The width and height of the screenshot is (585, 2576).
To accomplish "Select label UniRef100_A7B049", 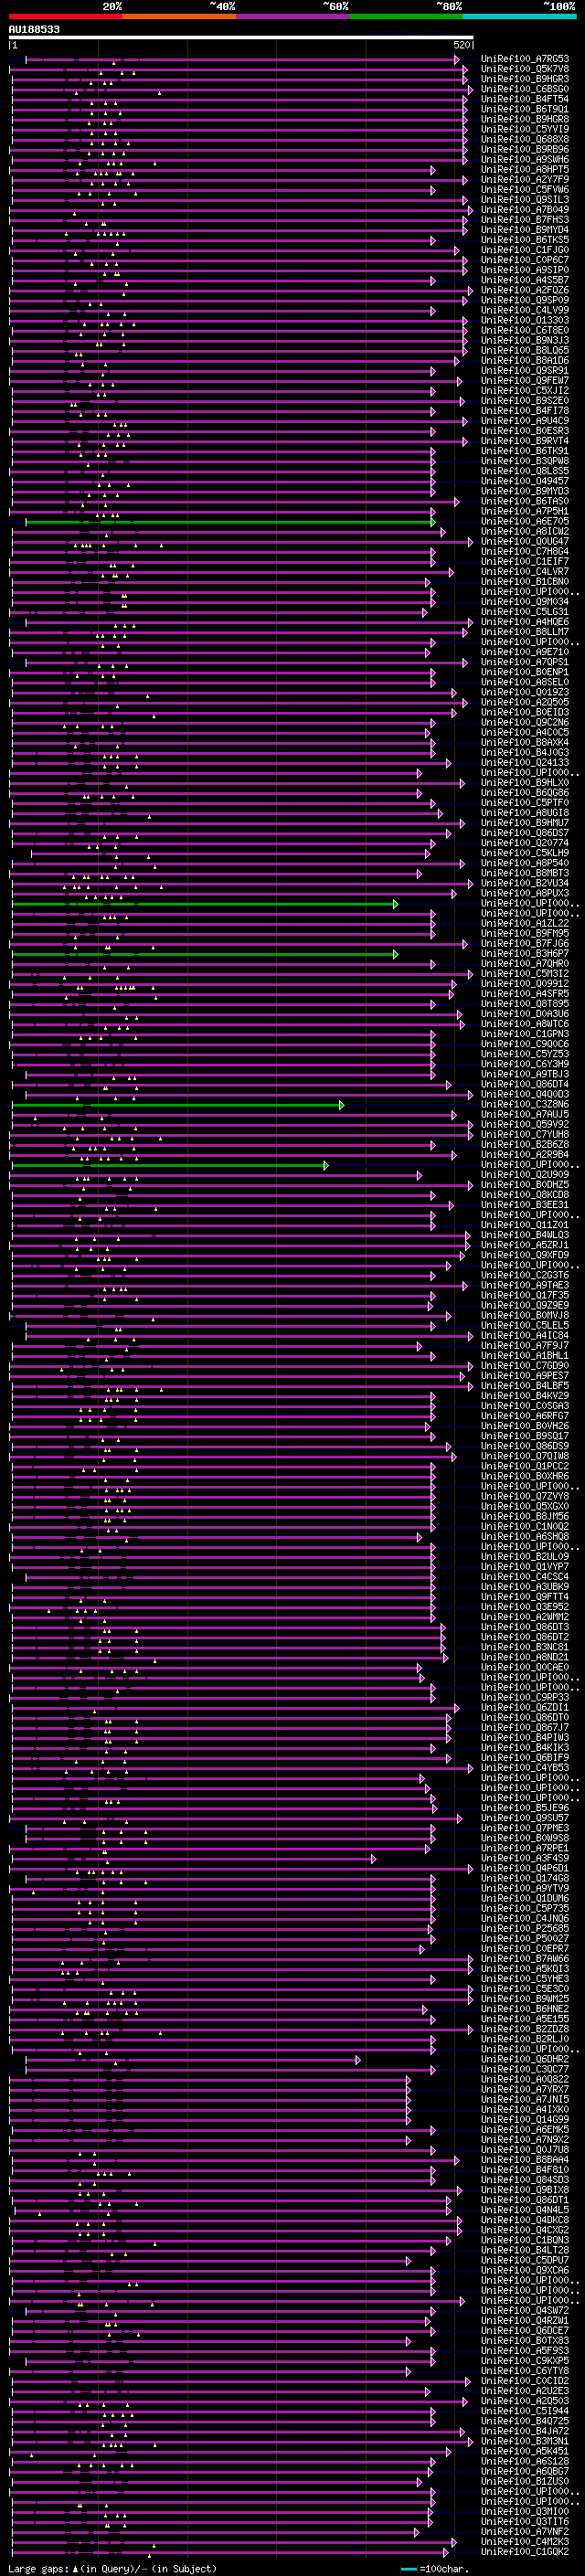I will pos(525,210).
